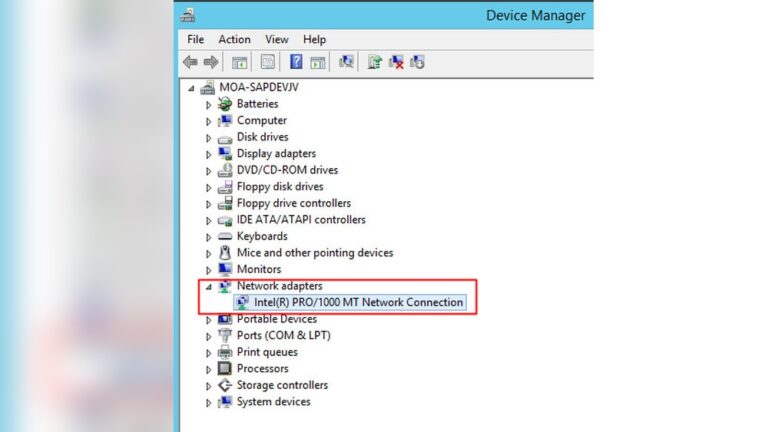Viewport: 768px width, 432px height.
Task: Click the Disable device down-arrow icon
Action: pyautogui.click(x=417, y=62)
